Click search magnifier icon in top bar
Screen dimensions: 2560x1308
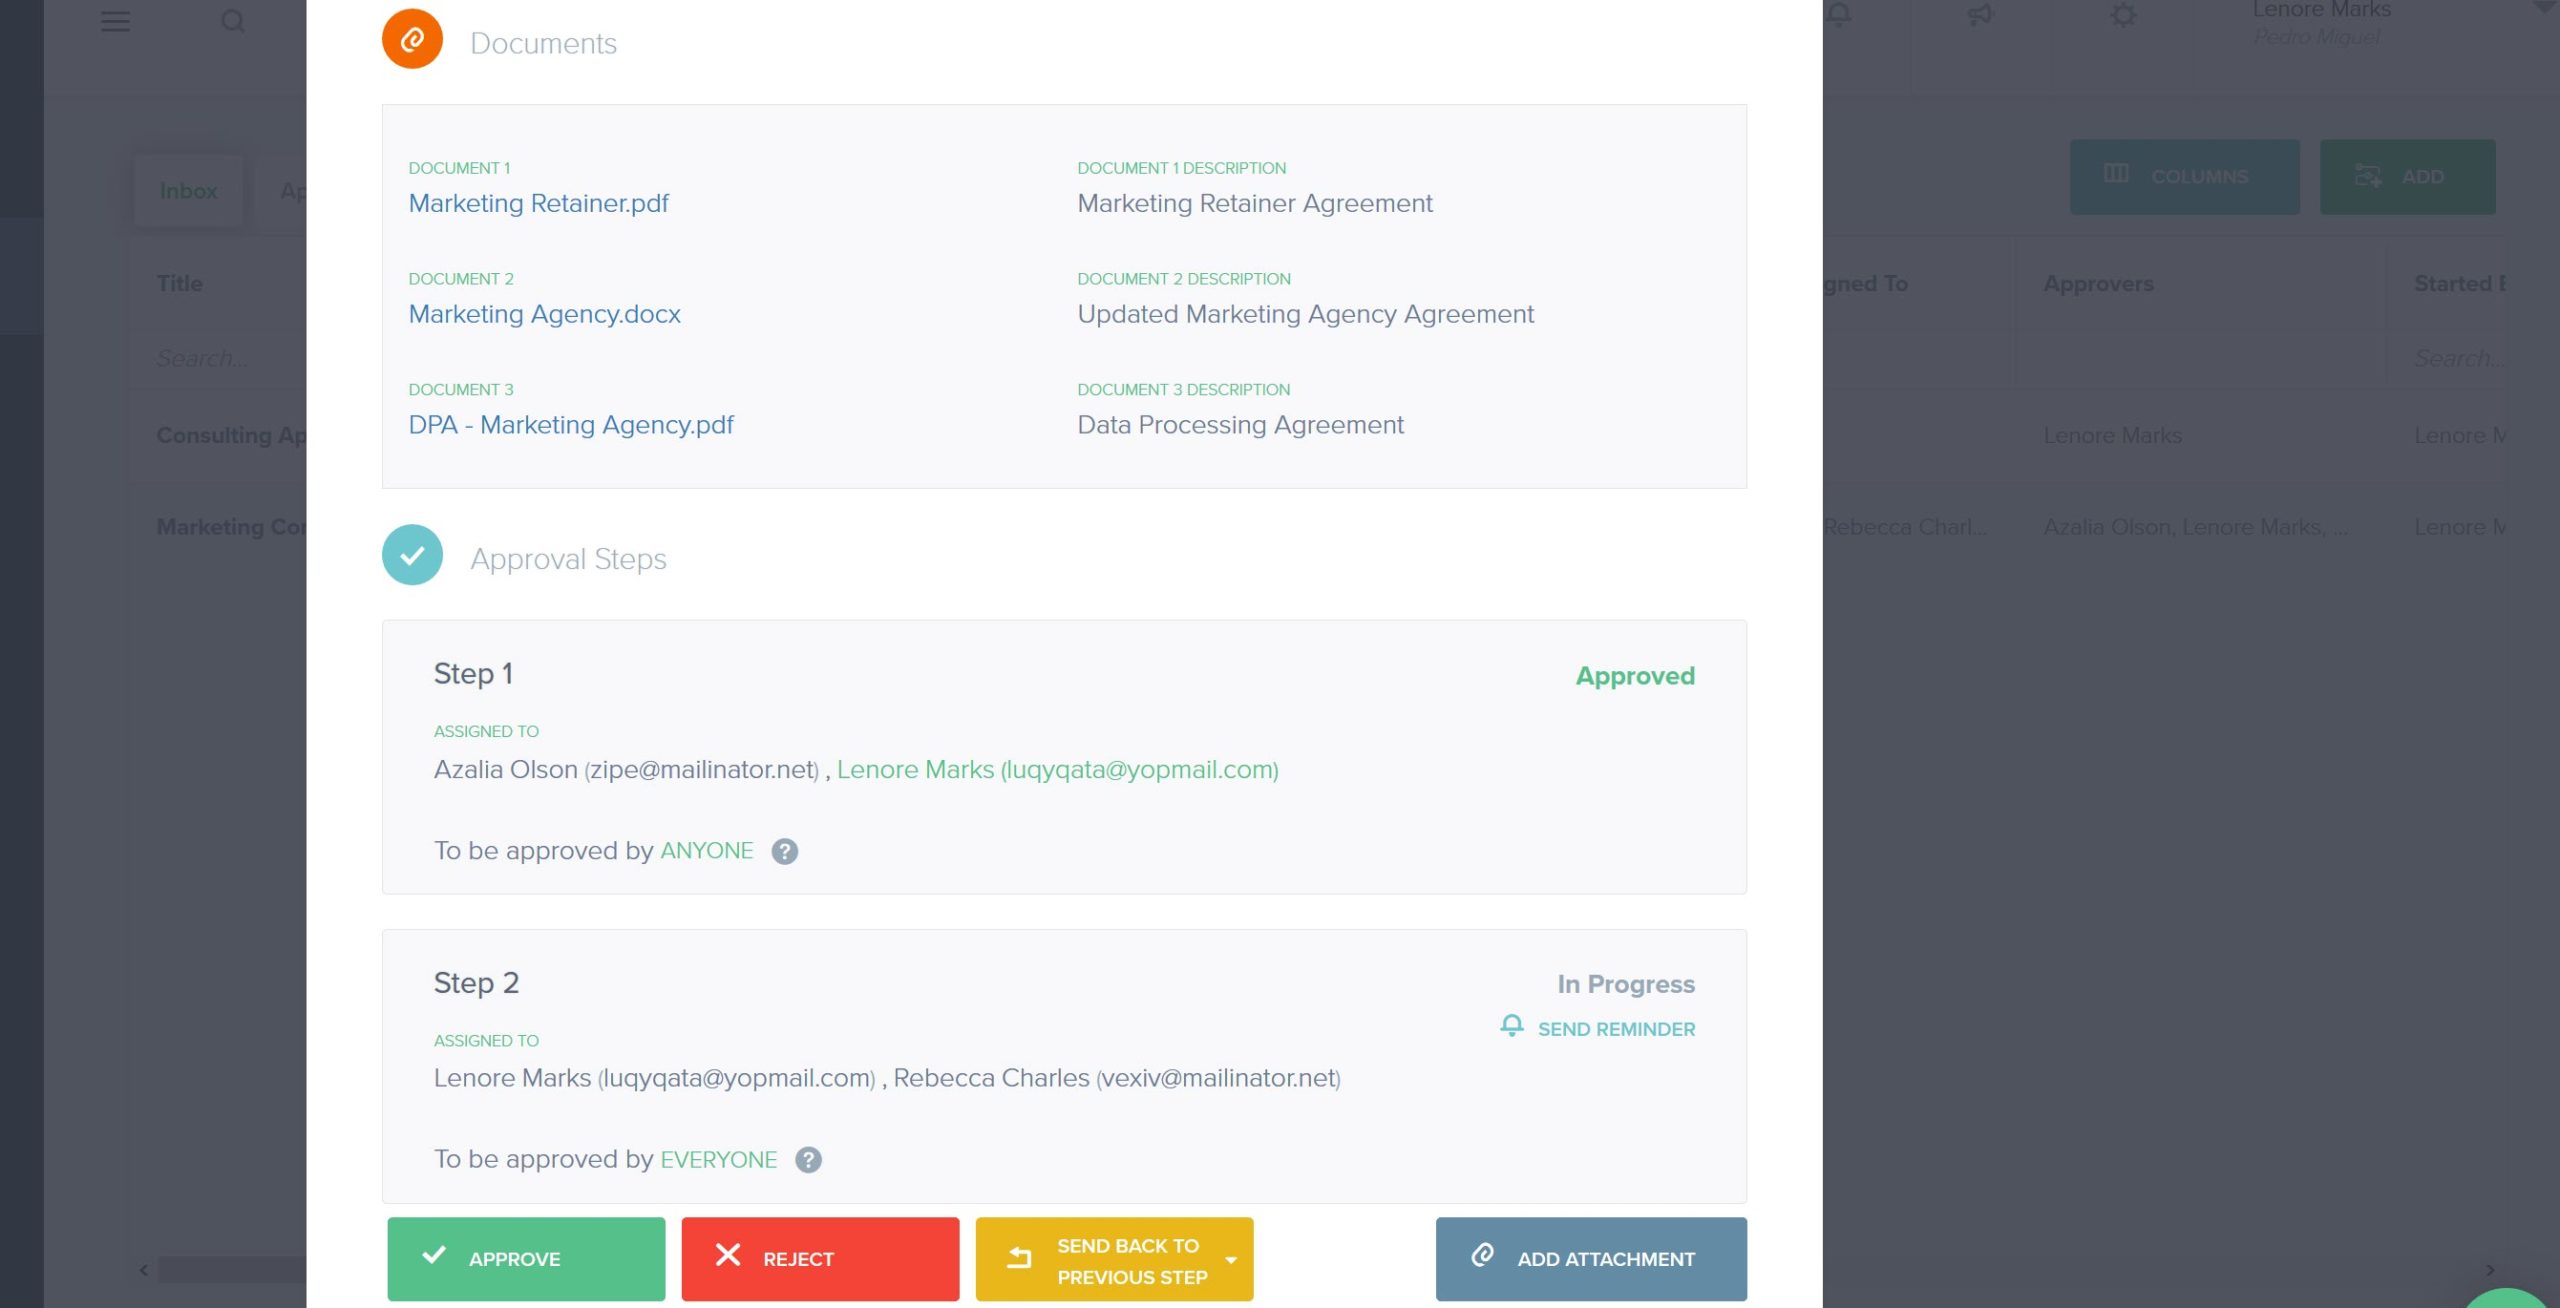coord(233,21)
